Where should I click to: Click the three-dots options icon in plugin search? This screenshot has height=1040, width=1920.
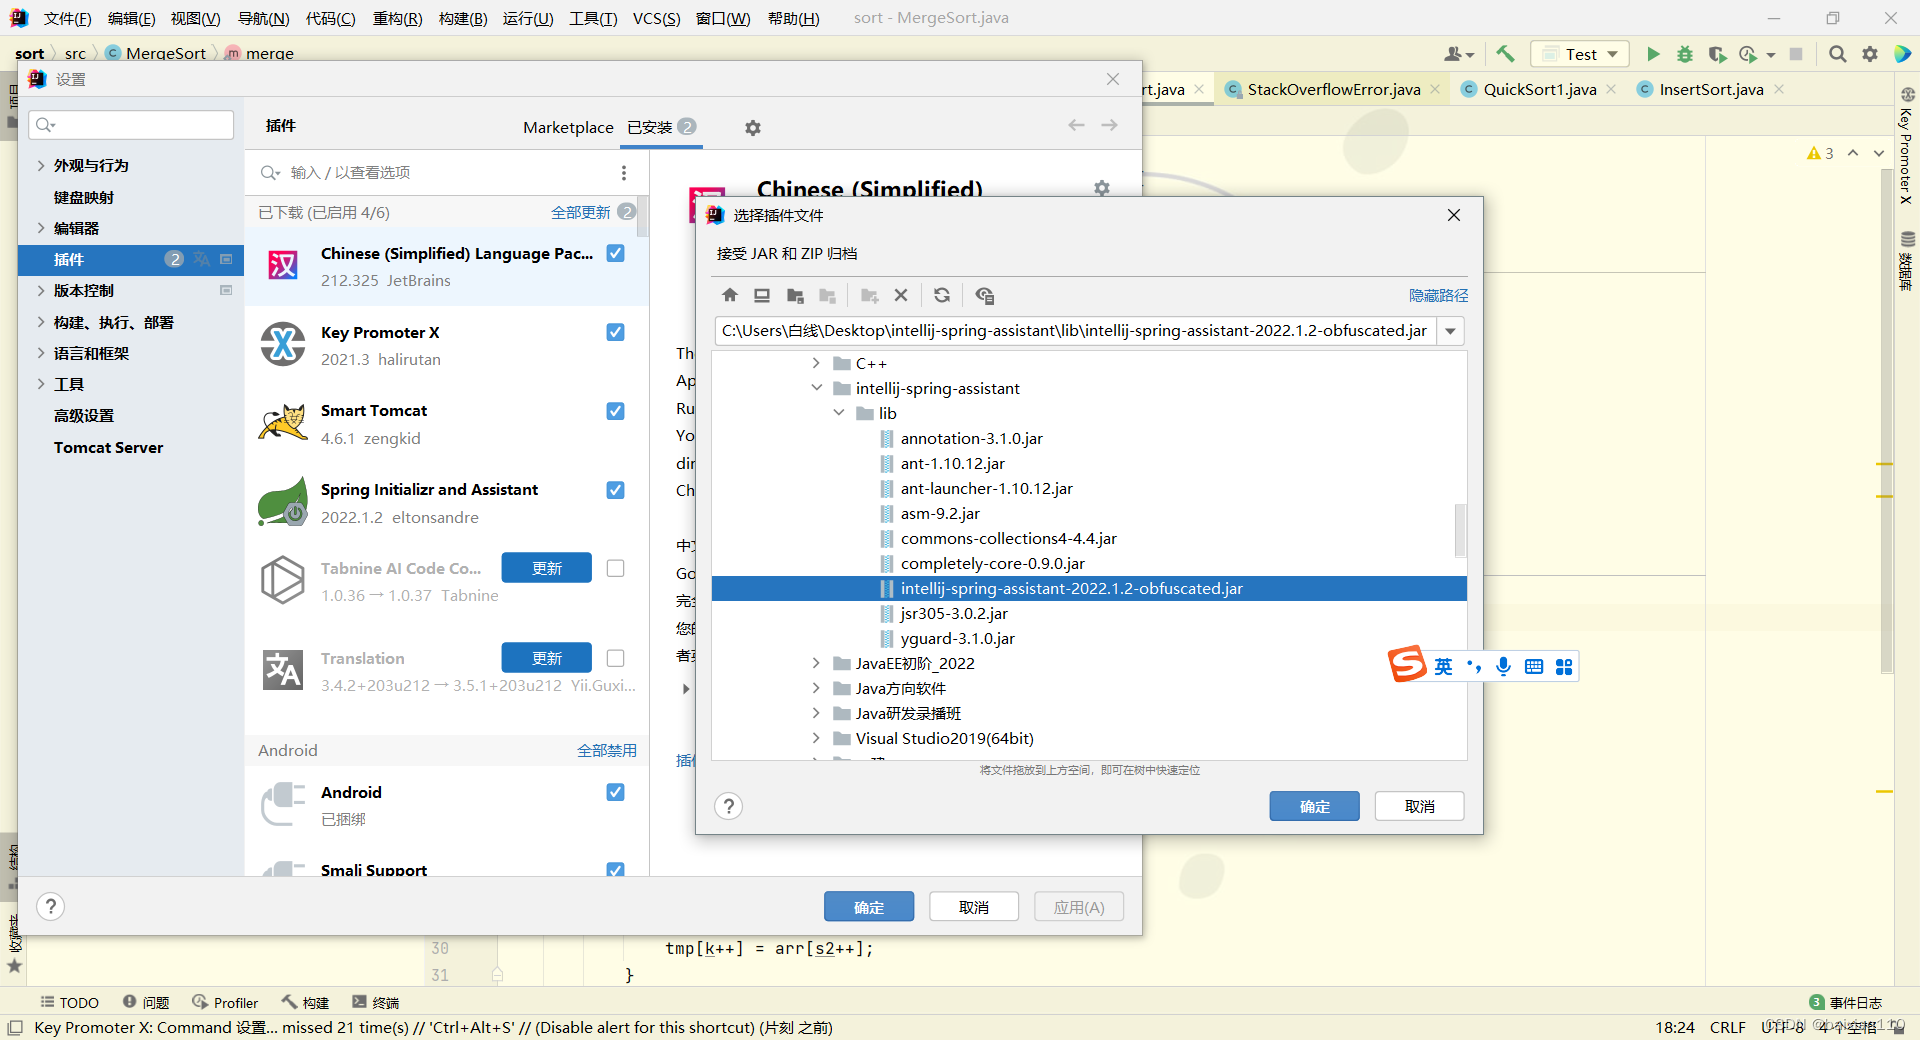pyautogui.click(x=624, y=172)
